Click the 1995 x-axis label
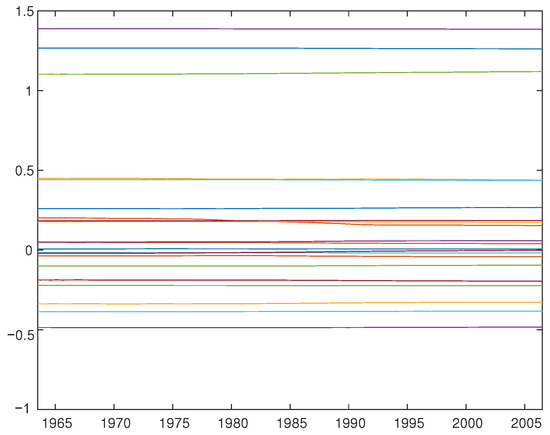The height and width of the screenshot is (435, 550). coord(409,423)
